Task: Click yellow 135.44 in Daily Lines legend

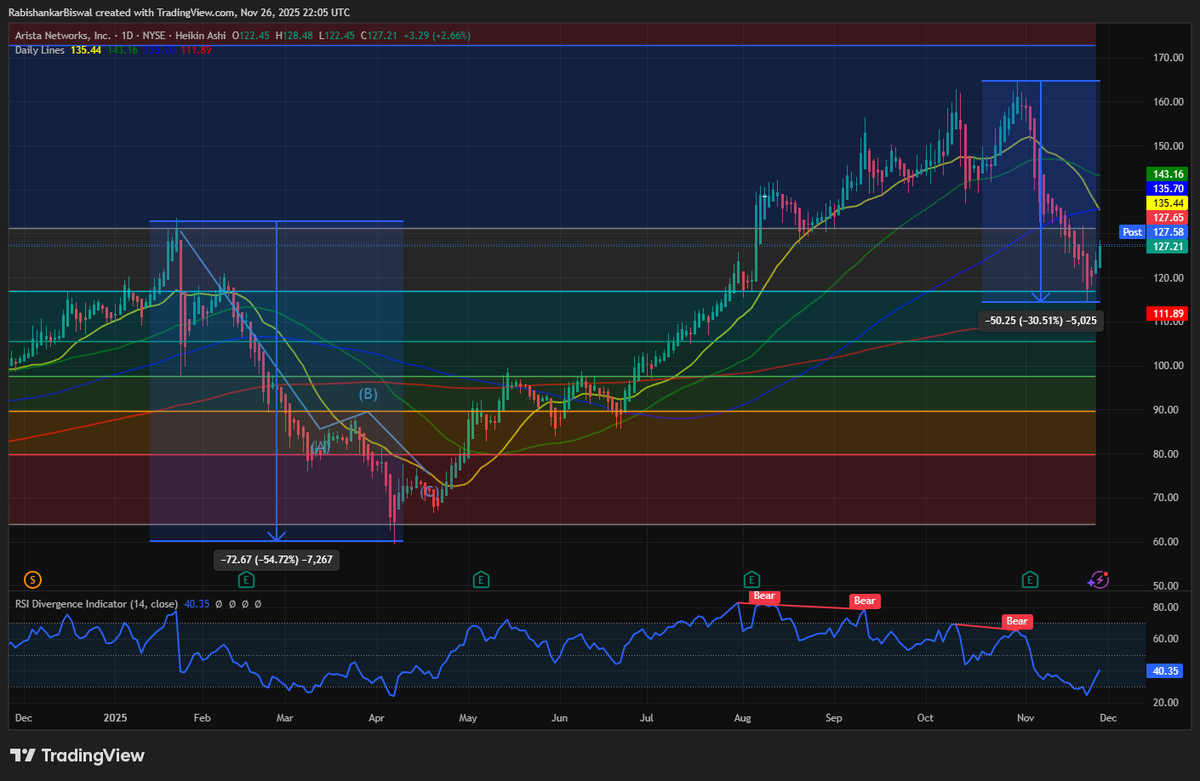Action: click(x=86, y=50)
